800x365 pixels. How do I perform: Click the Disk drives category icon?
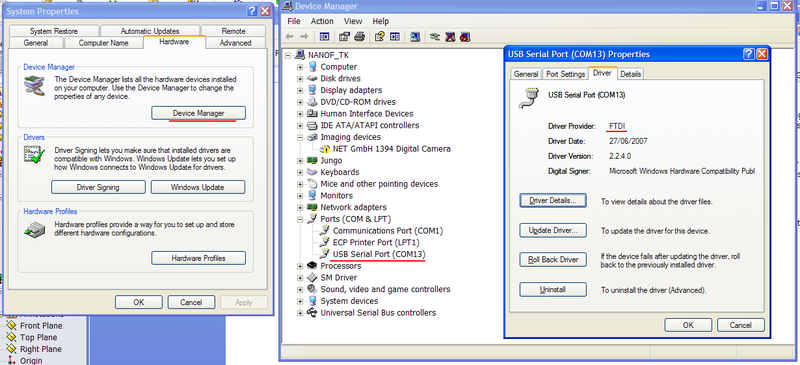click(312, 79)
